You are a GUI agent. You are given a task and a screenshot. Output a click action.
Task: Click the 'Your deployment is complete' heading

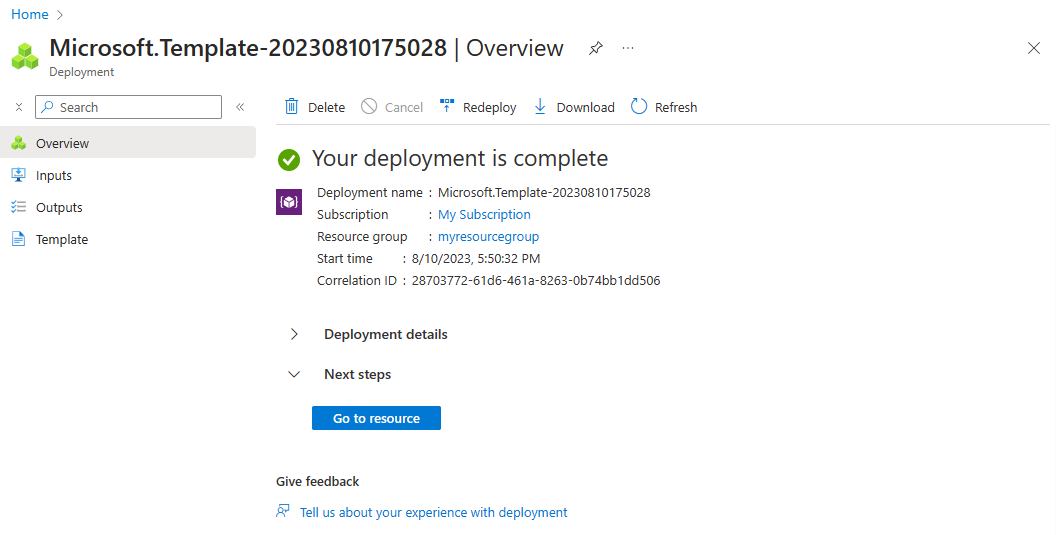coord(460,158)
